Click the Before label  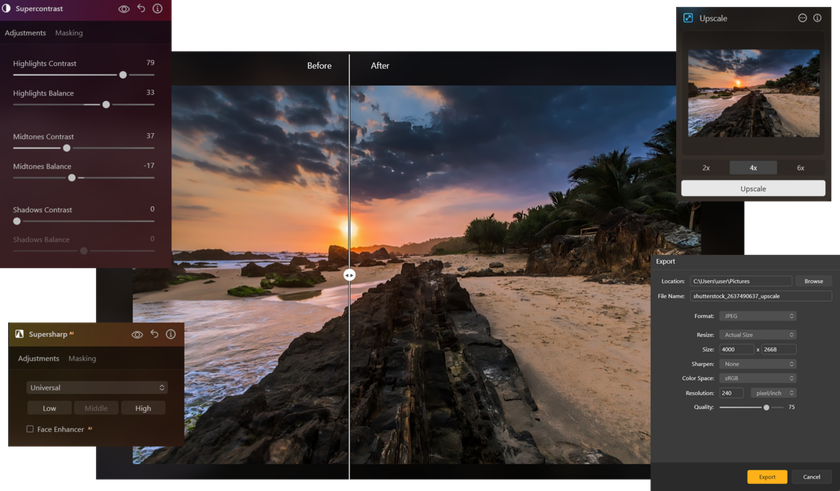pos(319,66)
